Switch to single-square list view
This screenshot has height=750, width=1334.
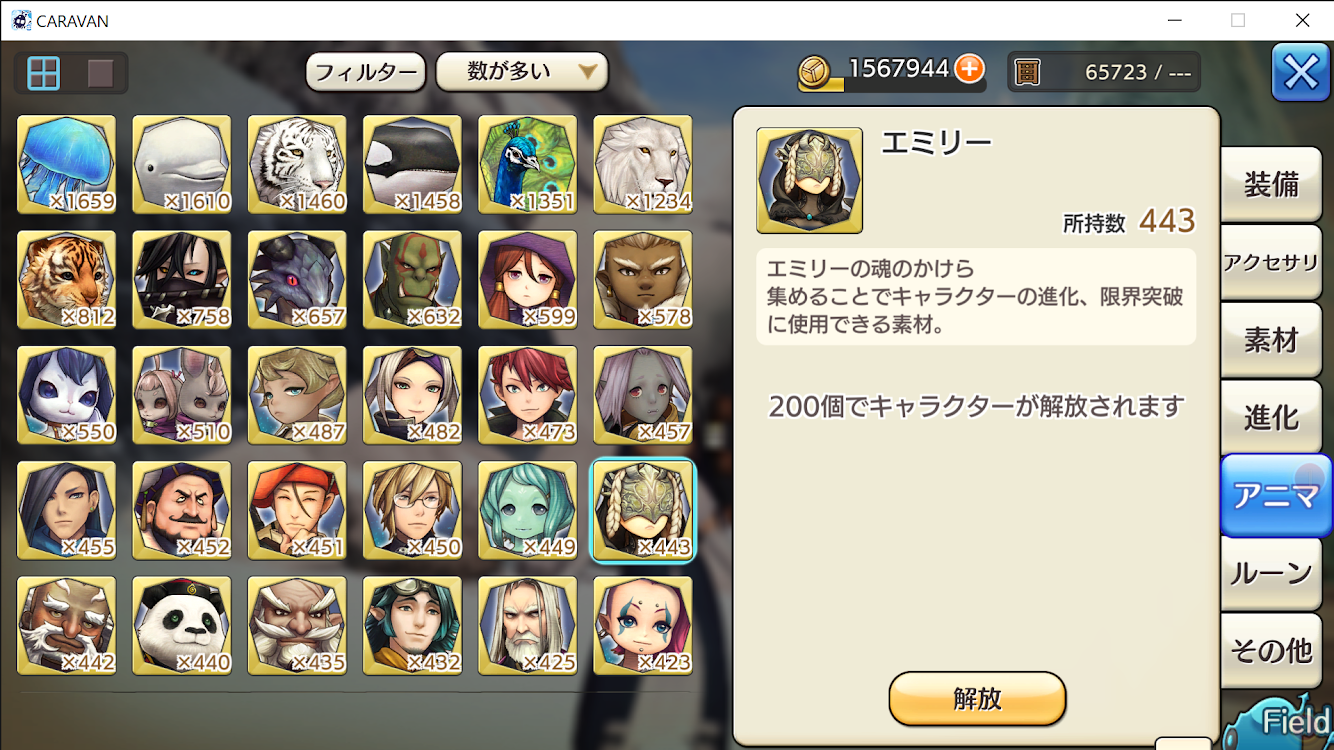coord(100,73)
